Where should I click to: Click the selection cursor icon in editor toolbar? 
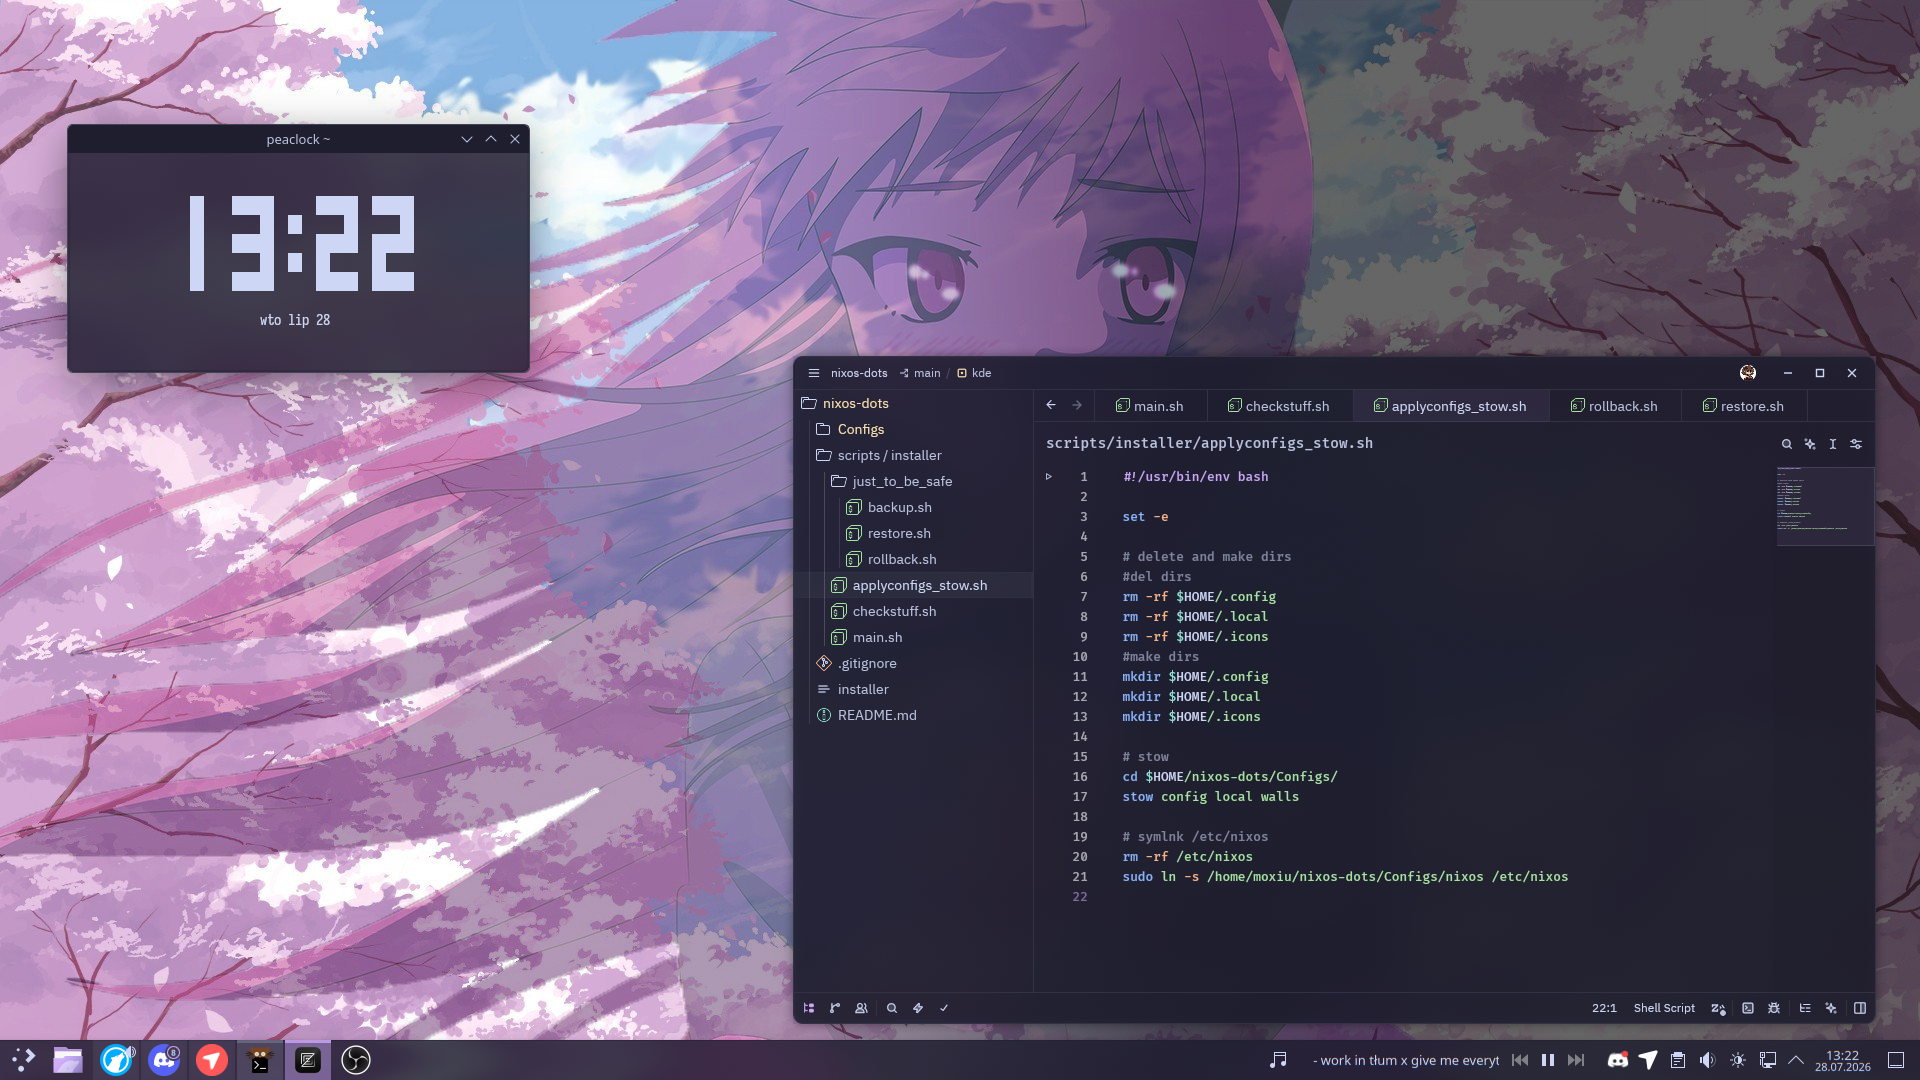1833,444
